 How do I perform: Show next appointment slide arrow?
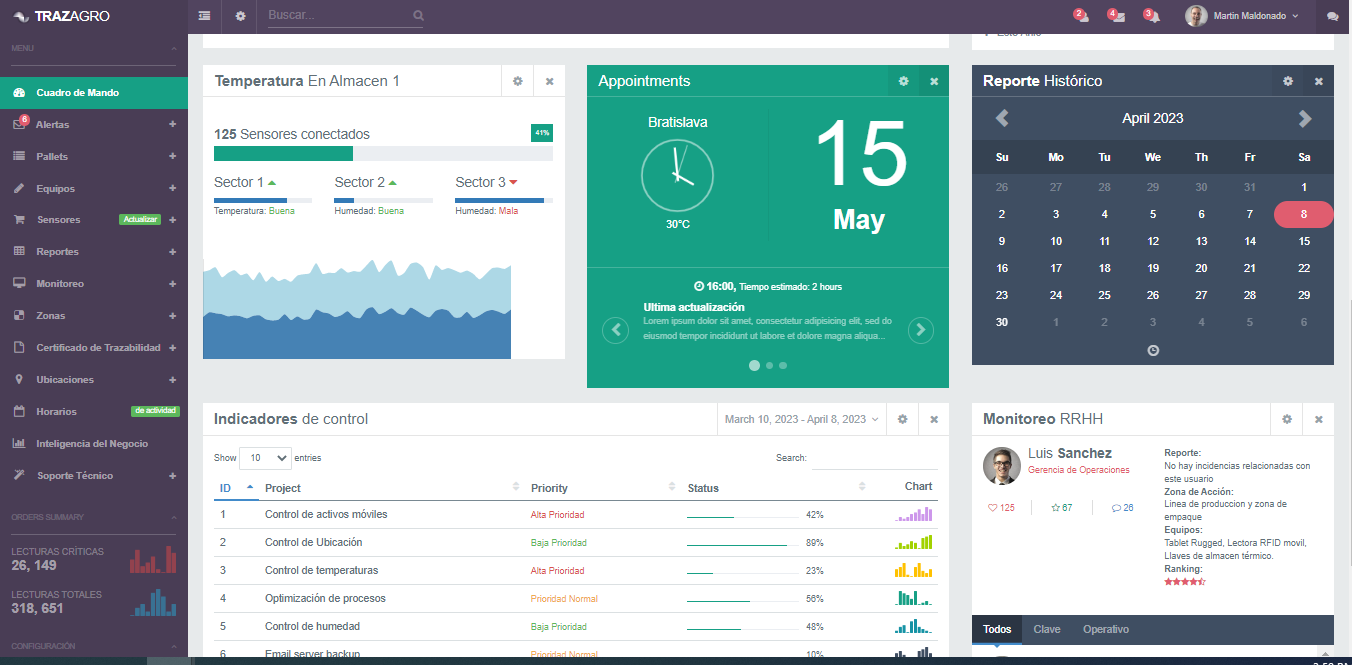[x=920, y=330]
